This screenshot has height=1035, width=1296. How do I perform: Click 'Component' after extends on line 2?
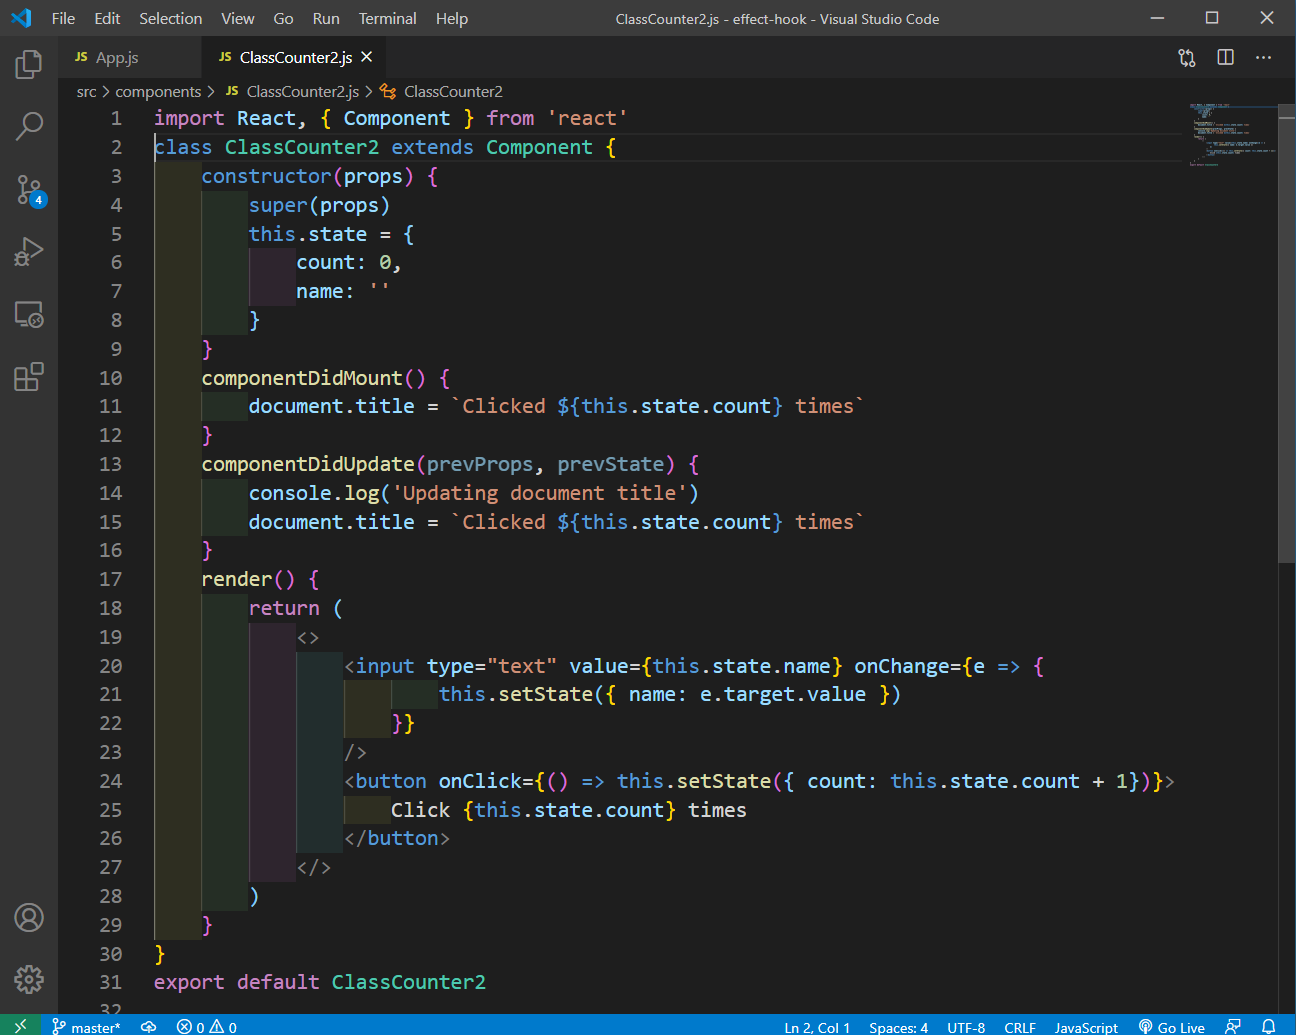point(540,147)
